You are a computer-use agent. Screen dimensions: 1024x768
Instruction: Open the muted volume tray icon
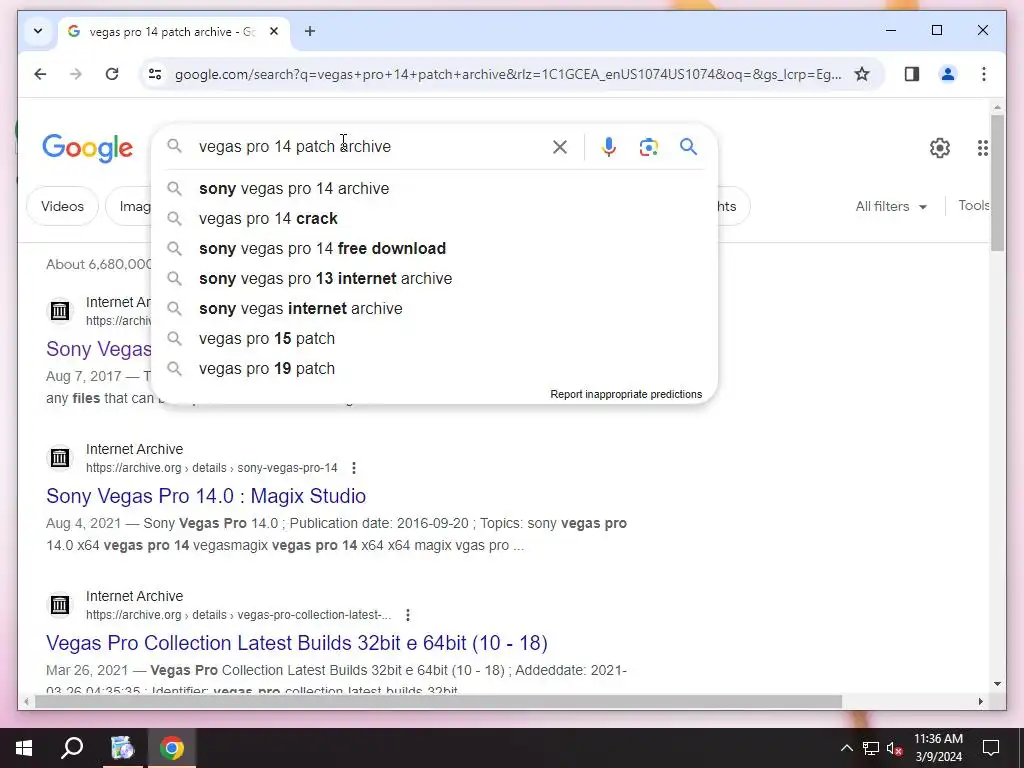coord(895,748)
